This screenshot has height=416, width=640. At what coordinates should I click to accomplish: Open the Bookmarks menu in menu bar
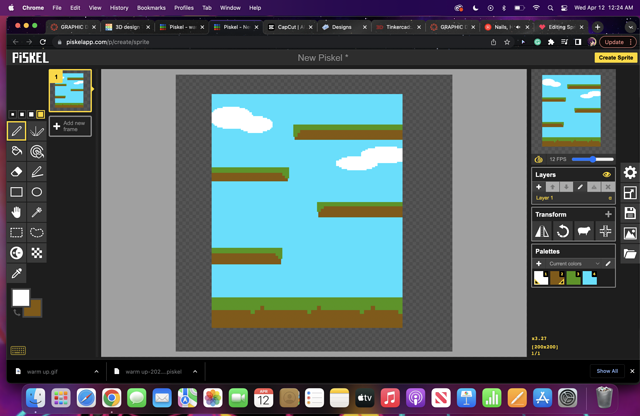[x=151, y=7]
